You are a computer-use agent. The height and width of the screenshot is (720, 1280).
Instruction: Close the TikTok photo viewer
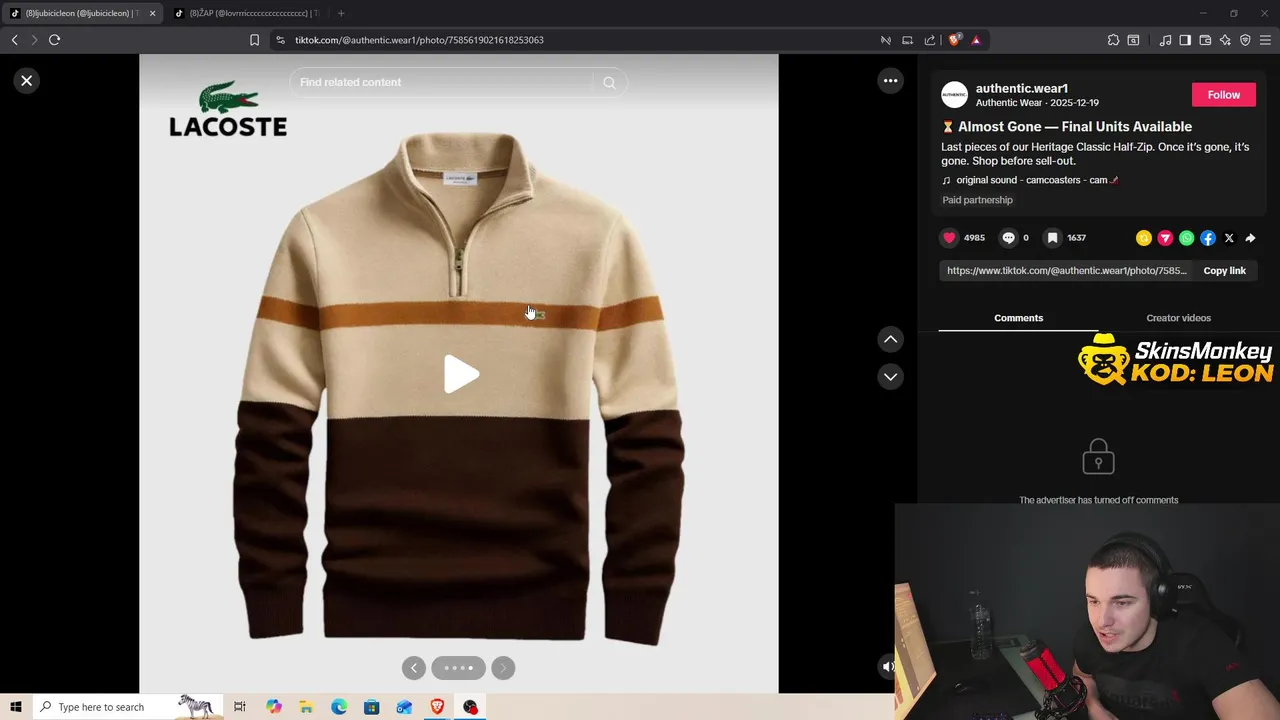click(27, 81)
